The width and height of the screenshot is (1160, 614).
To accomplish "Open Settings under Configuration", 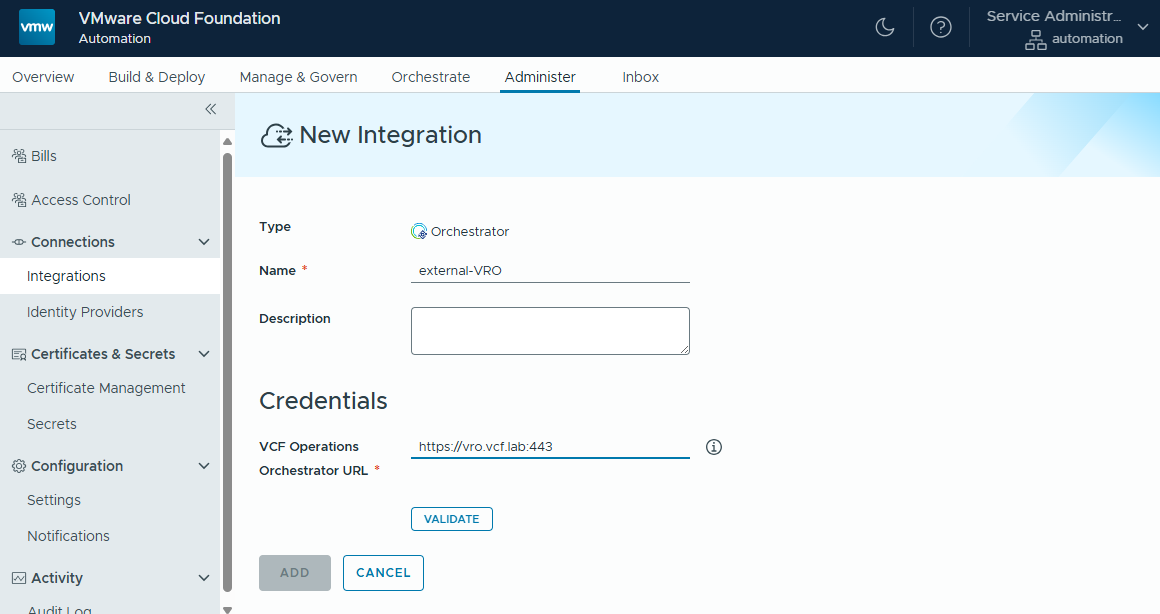I will [x=54, y=500].
